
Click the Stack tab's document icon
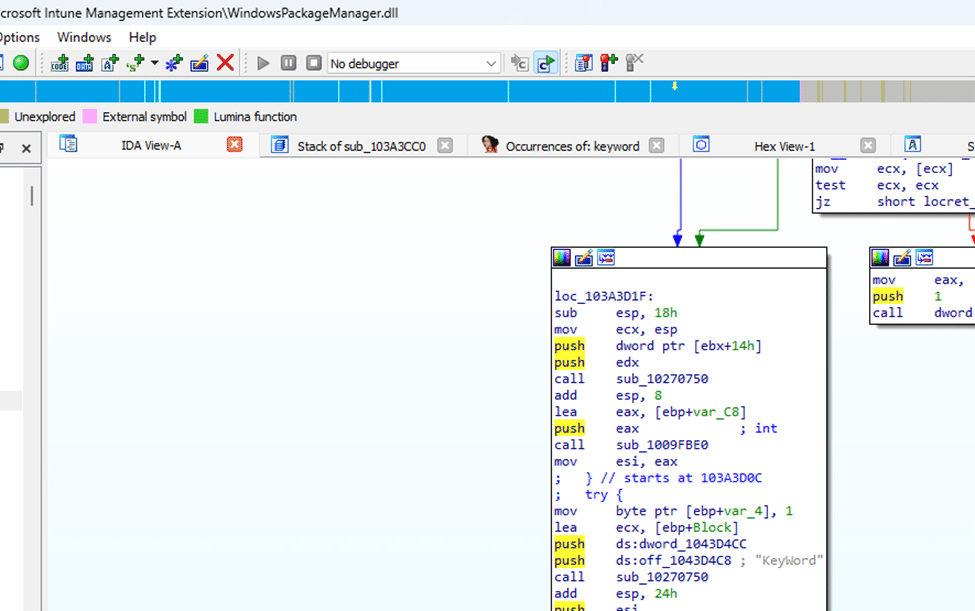[280, 145]
